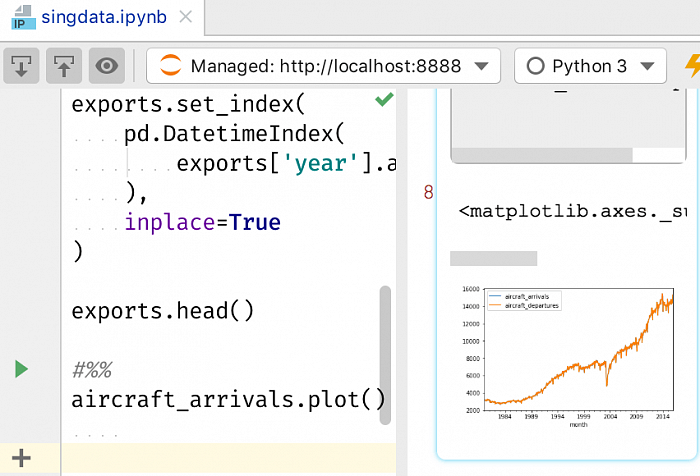Click the move cell down toolbar icon
The height and width of the screenshot is (476, 700).
(21, 67)
